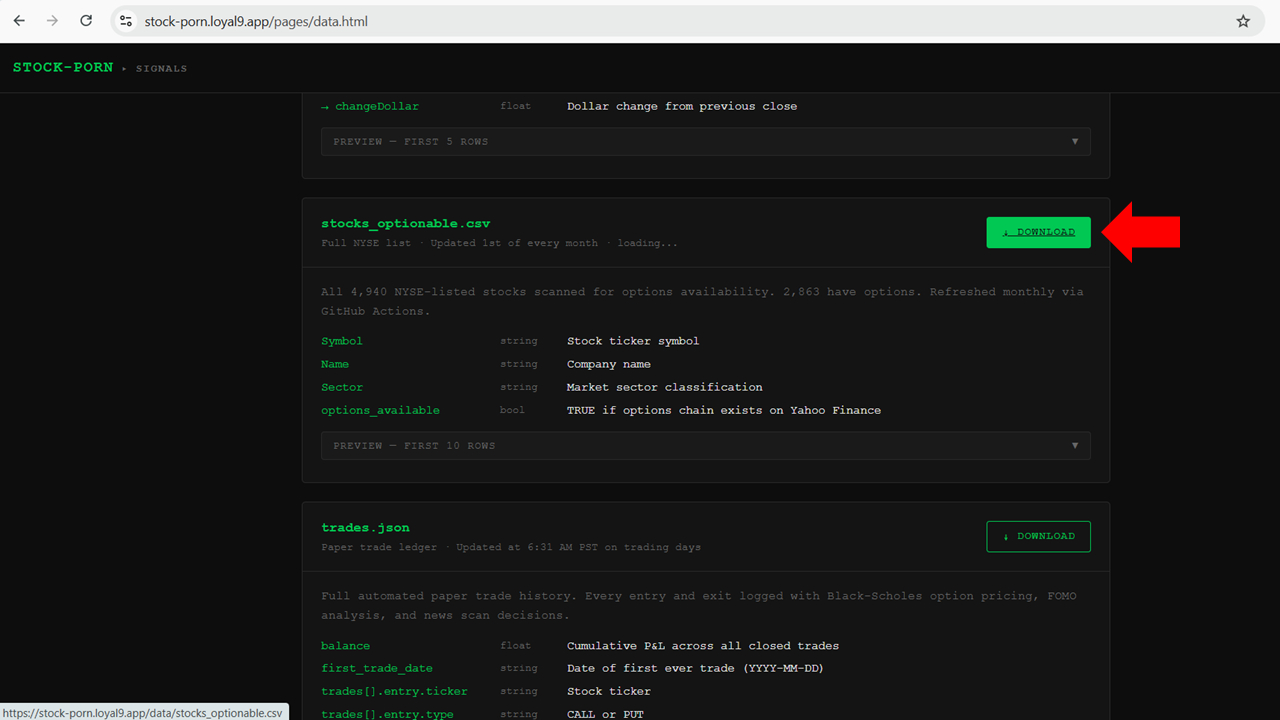Select 'Cumulative P&L across all closed trades' text
The image size is (1280, 720).
(x=703, y=645)
